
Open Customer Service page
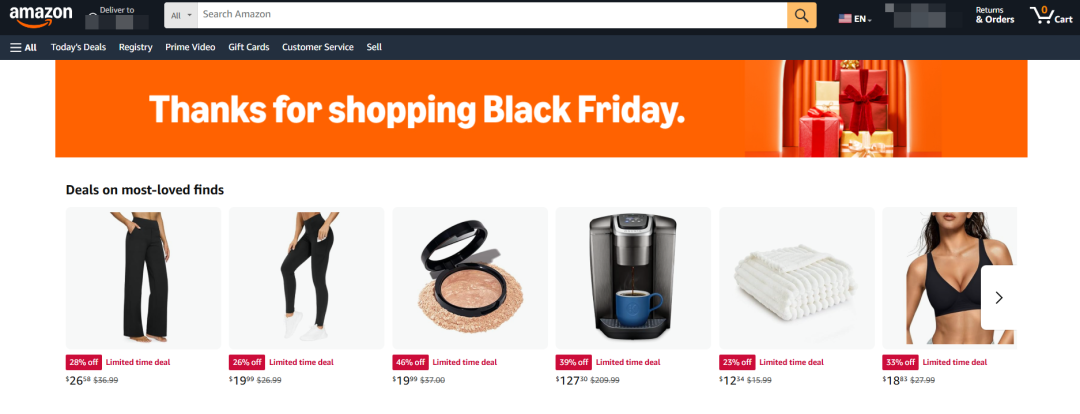click(318, 48)
